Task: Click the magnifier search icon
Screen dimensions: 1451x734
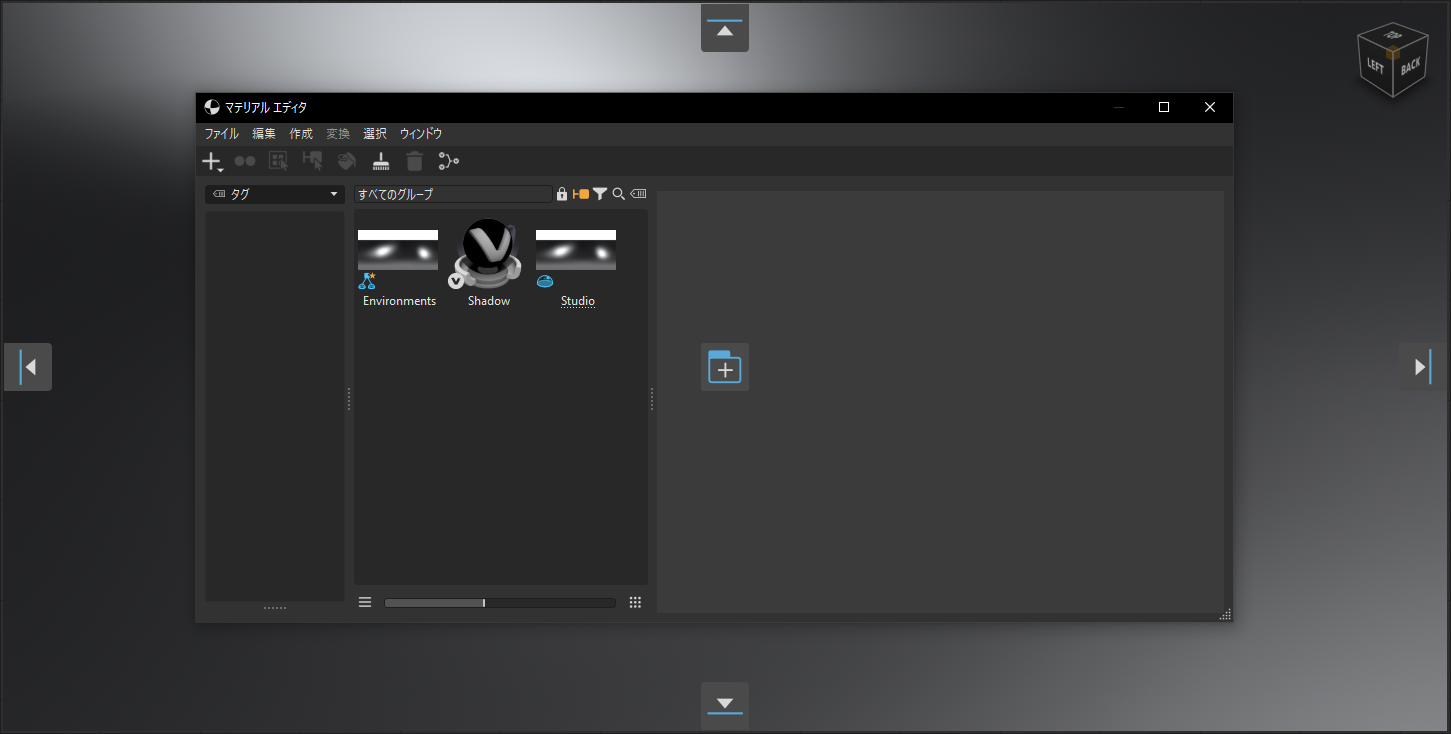Action: pos(619,194)
